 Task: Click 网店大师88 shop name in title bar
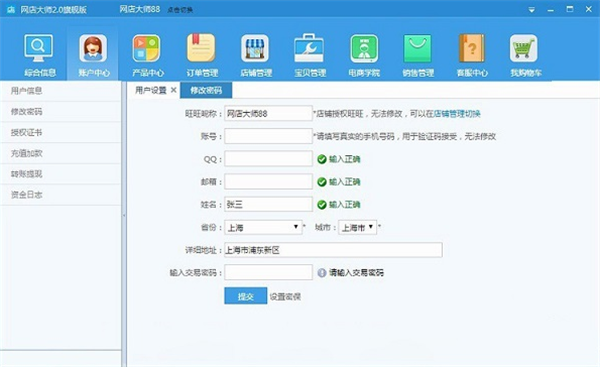[140, 9]
